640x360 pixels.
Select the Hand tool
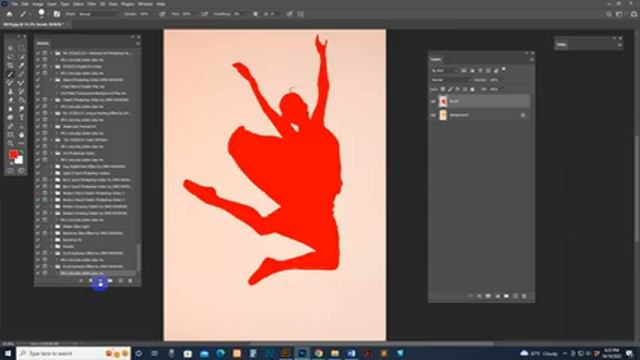pyautogui.click(x=21, y=135)
